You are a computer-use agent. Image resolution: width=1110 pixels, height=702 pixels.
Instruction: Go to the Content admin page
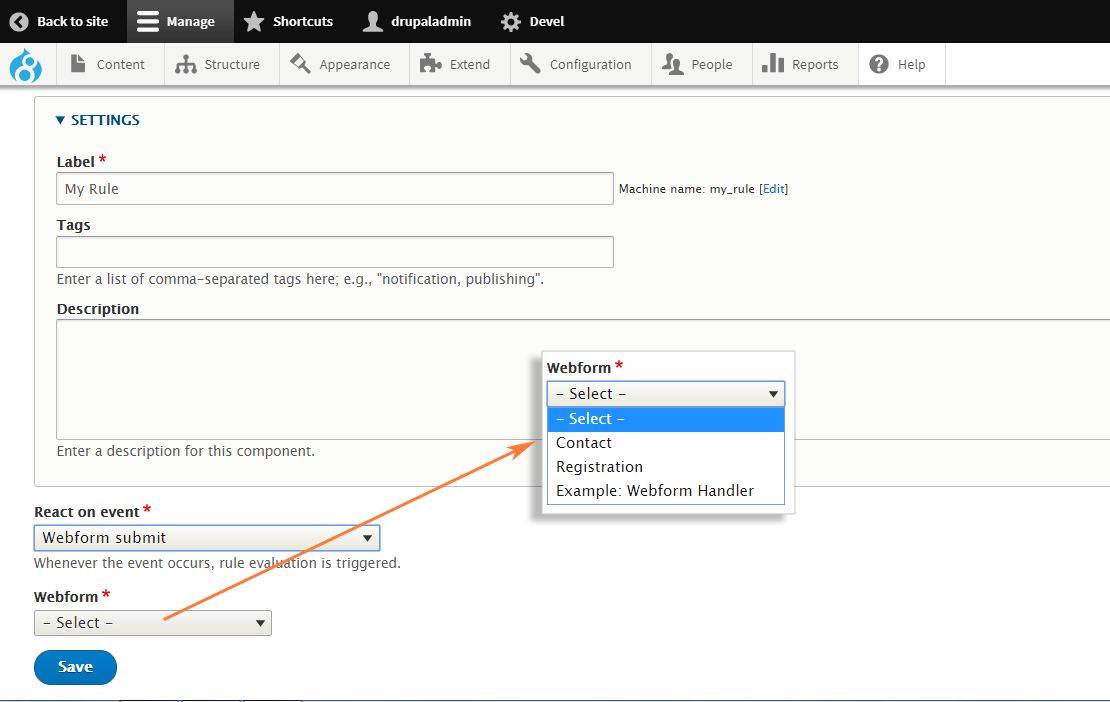(x=108, y=64)
